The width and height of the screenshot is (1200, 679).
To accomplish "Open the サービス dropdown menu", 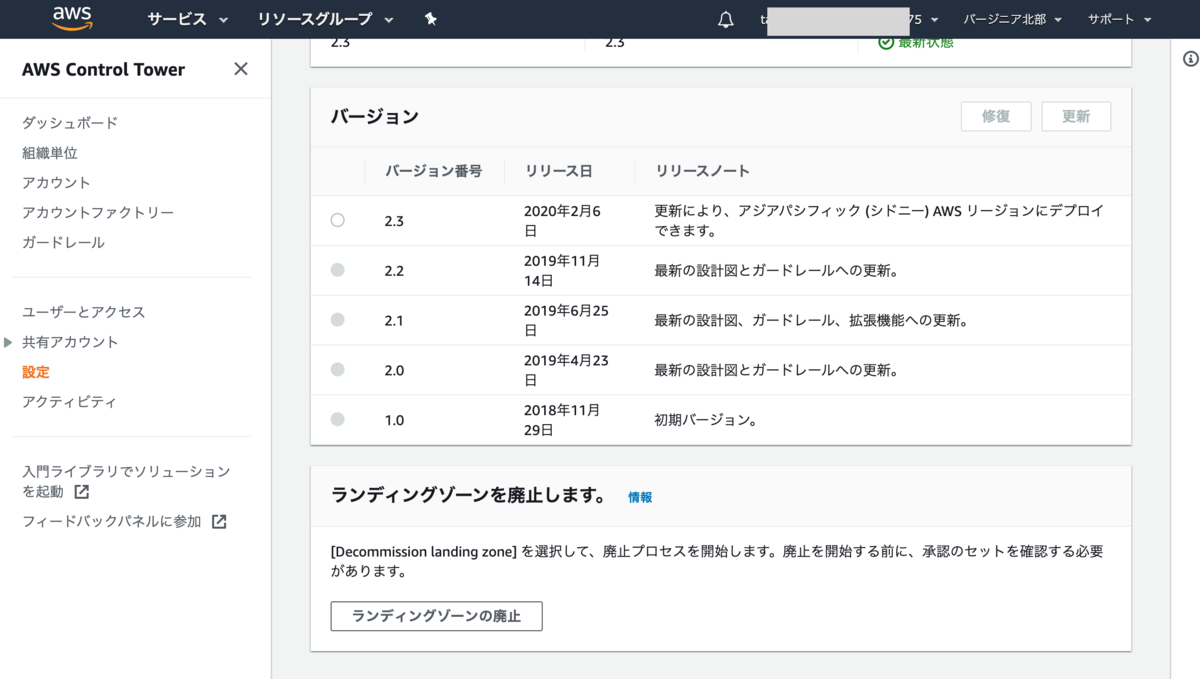I will pos(188,19).
